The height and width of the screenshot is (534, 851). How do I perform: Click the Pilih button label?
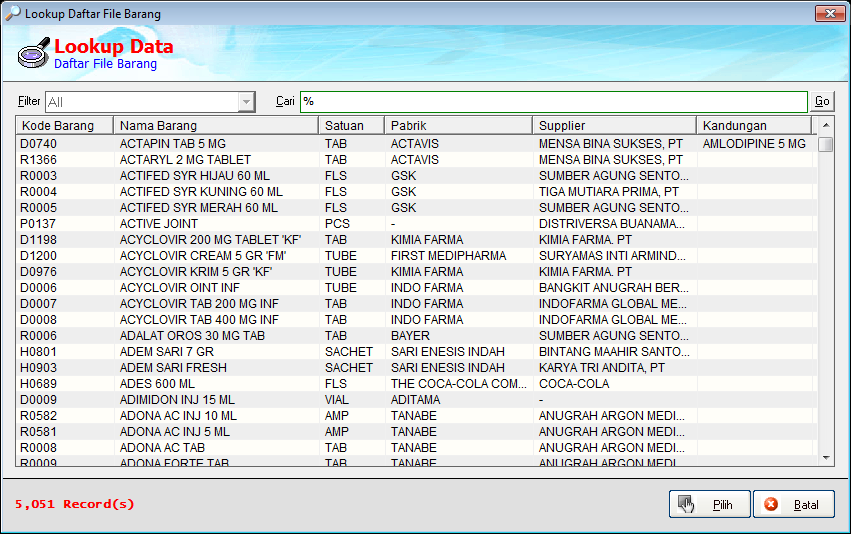point(722,505)
